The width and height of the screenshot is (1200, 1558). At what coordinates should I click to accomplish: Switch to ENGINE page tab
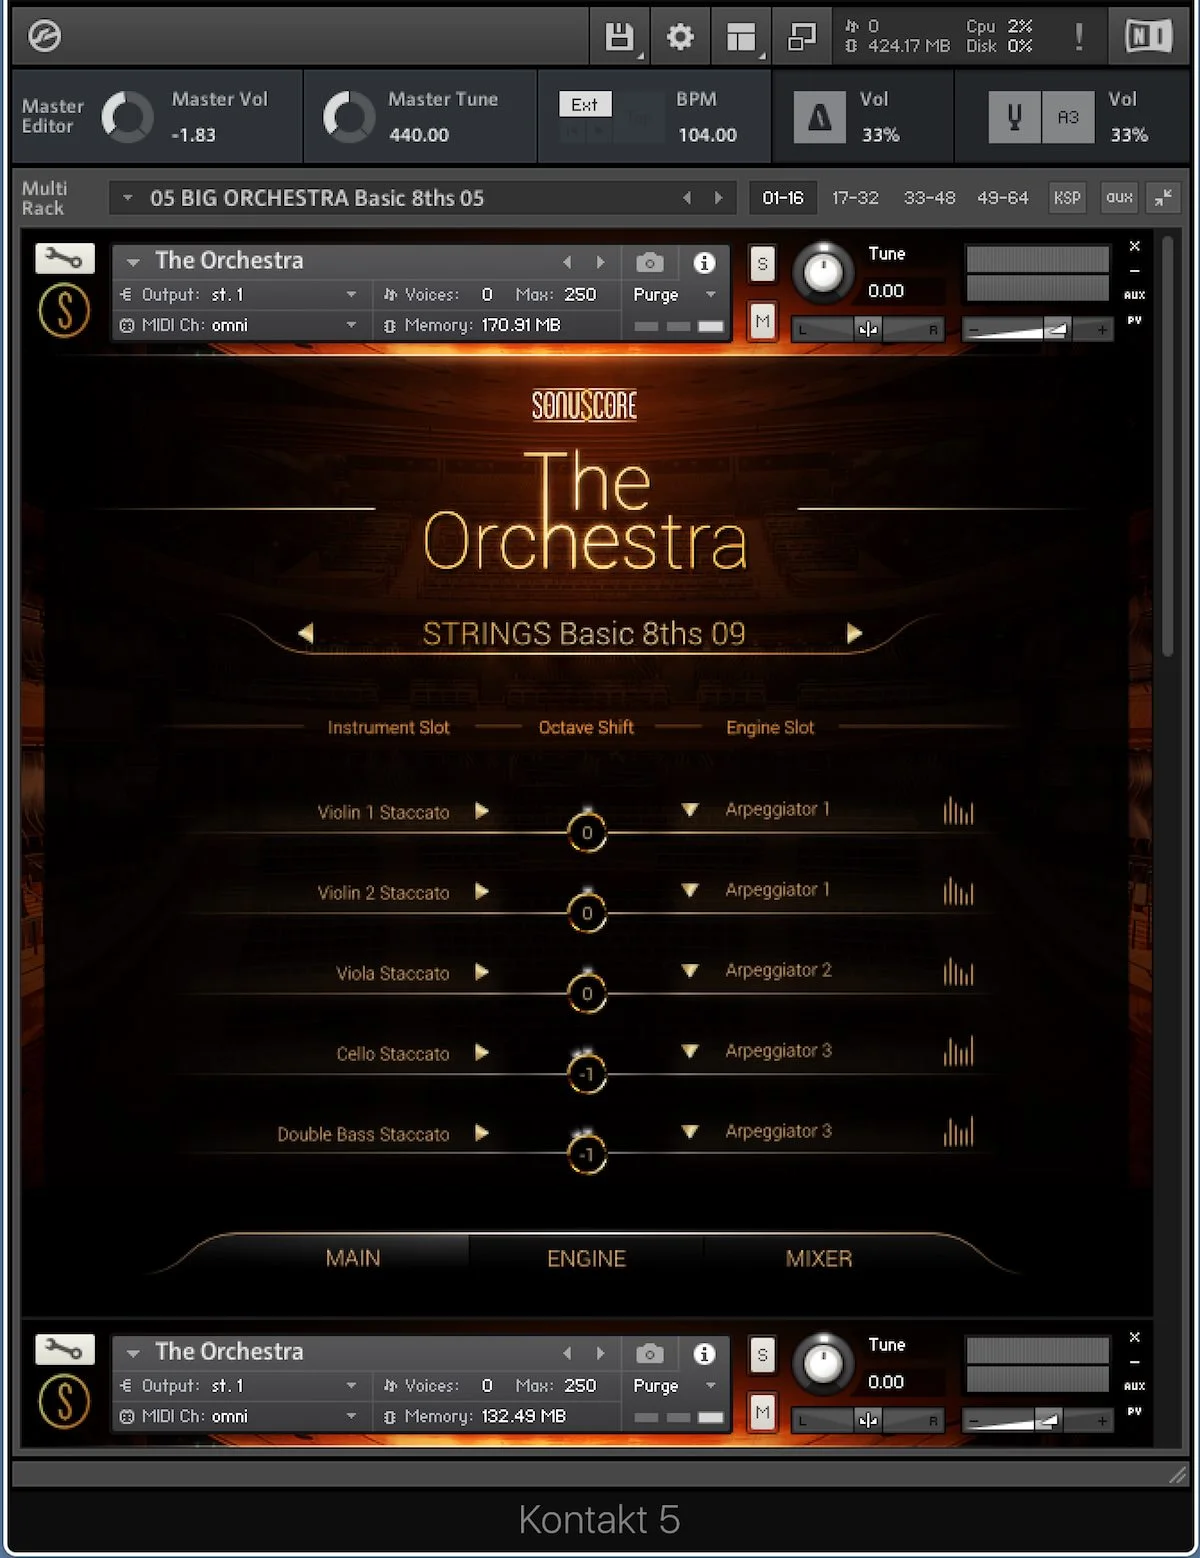coord(586,1258)
